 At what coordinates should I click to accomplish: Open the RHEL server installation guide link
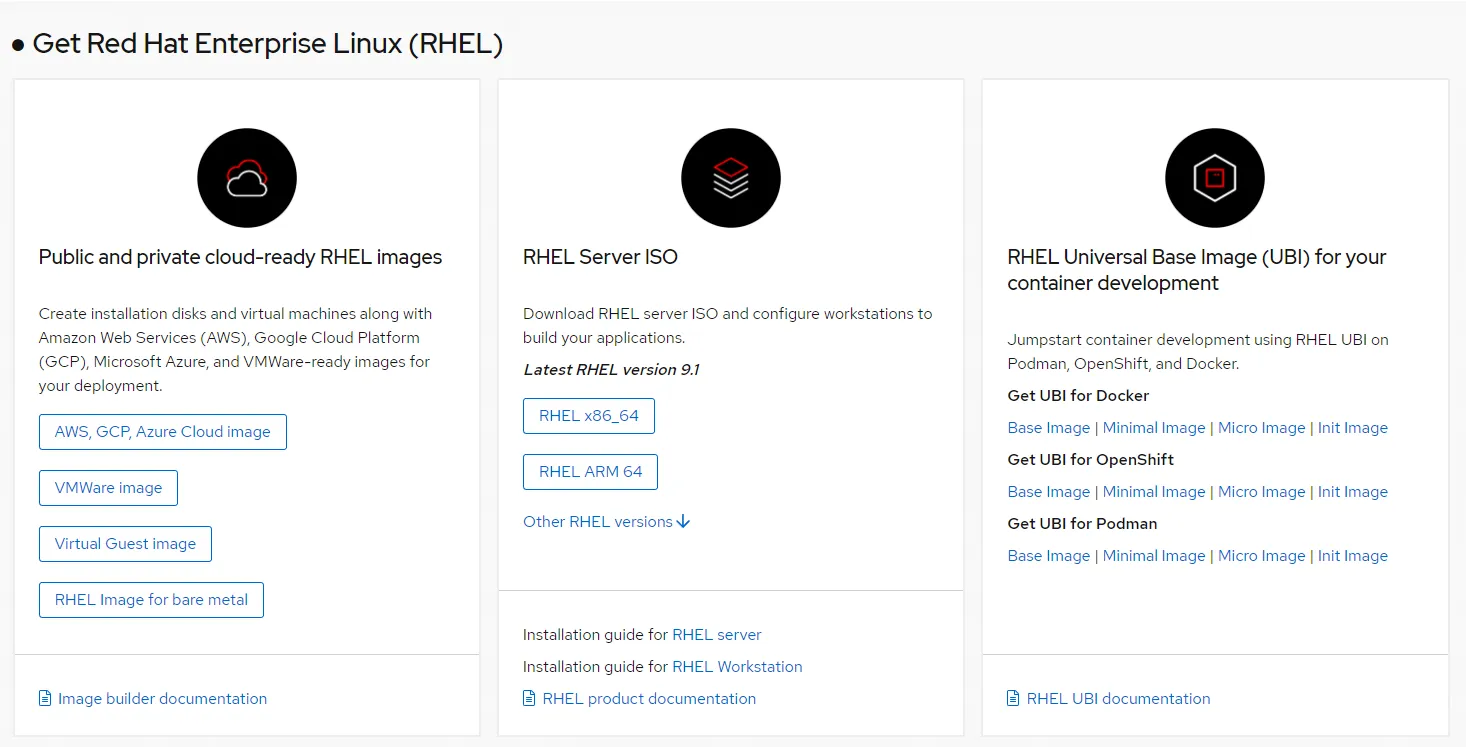tap(716, 634)
